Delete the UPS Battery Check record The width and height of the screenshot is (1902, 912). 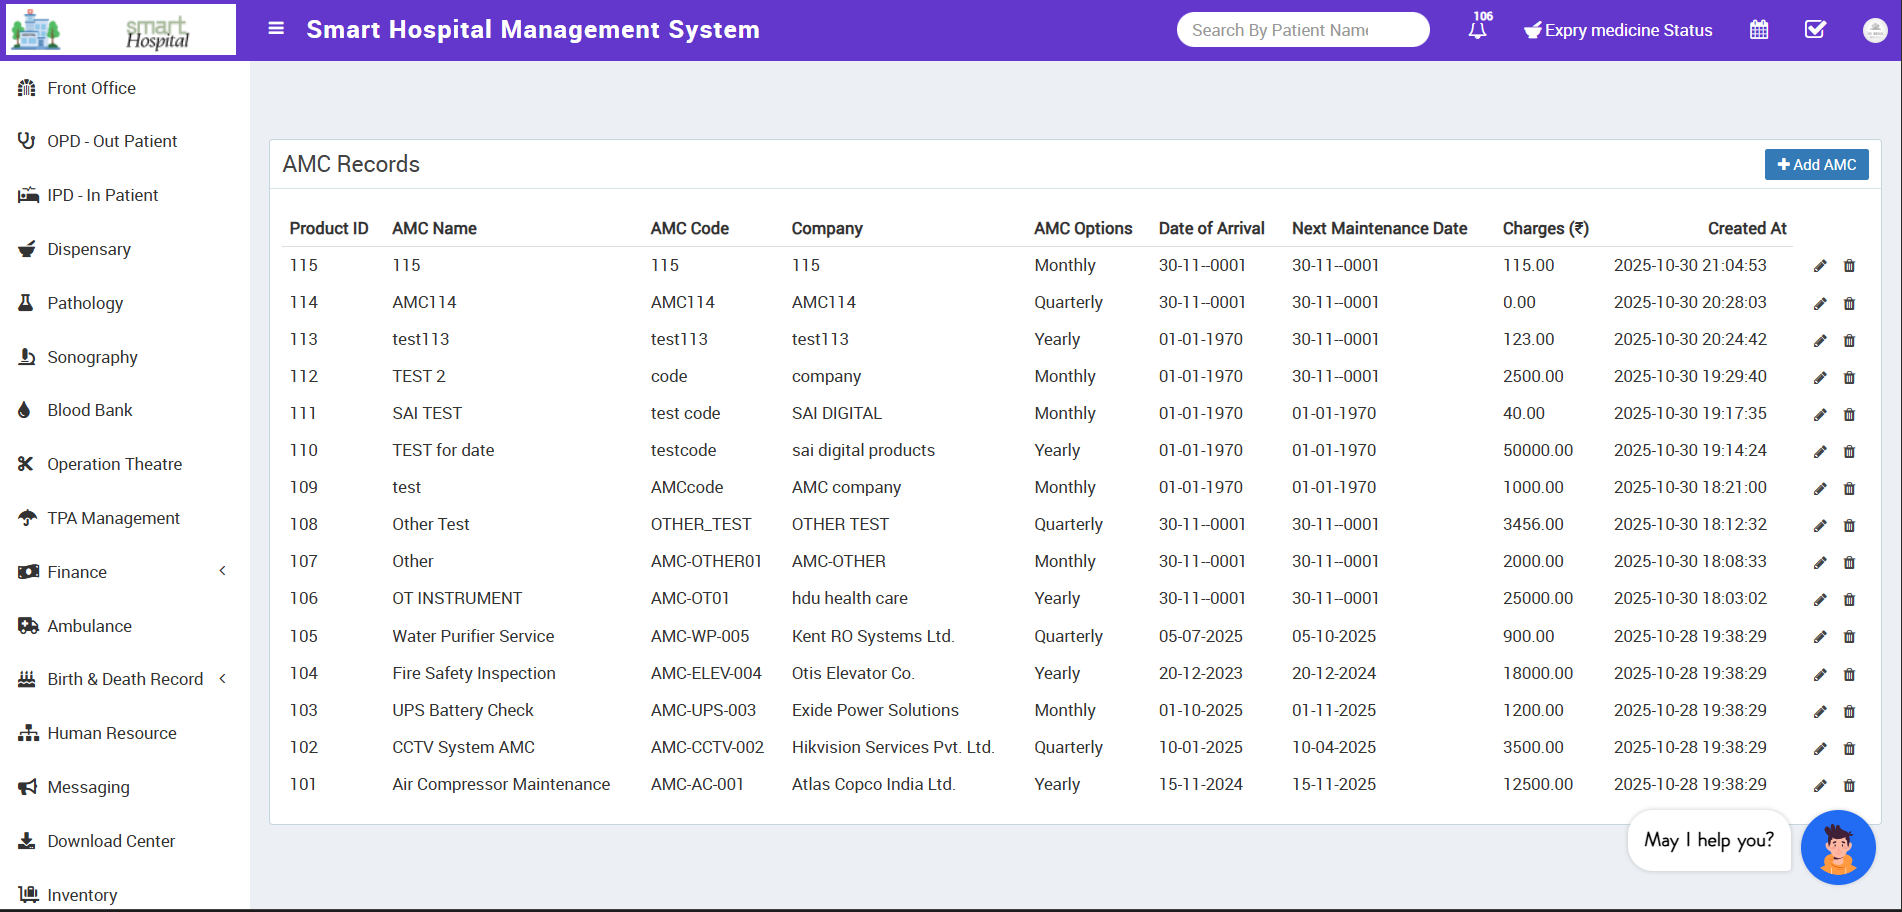pos(1849,712)
